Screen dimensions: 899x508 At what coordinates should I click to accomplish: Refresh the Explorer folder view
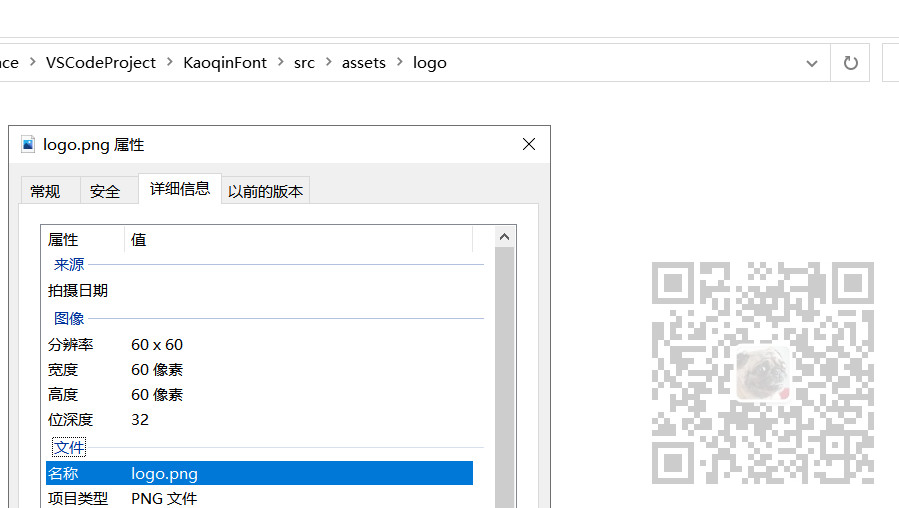pos(850,62)
